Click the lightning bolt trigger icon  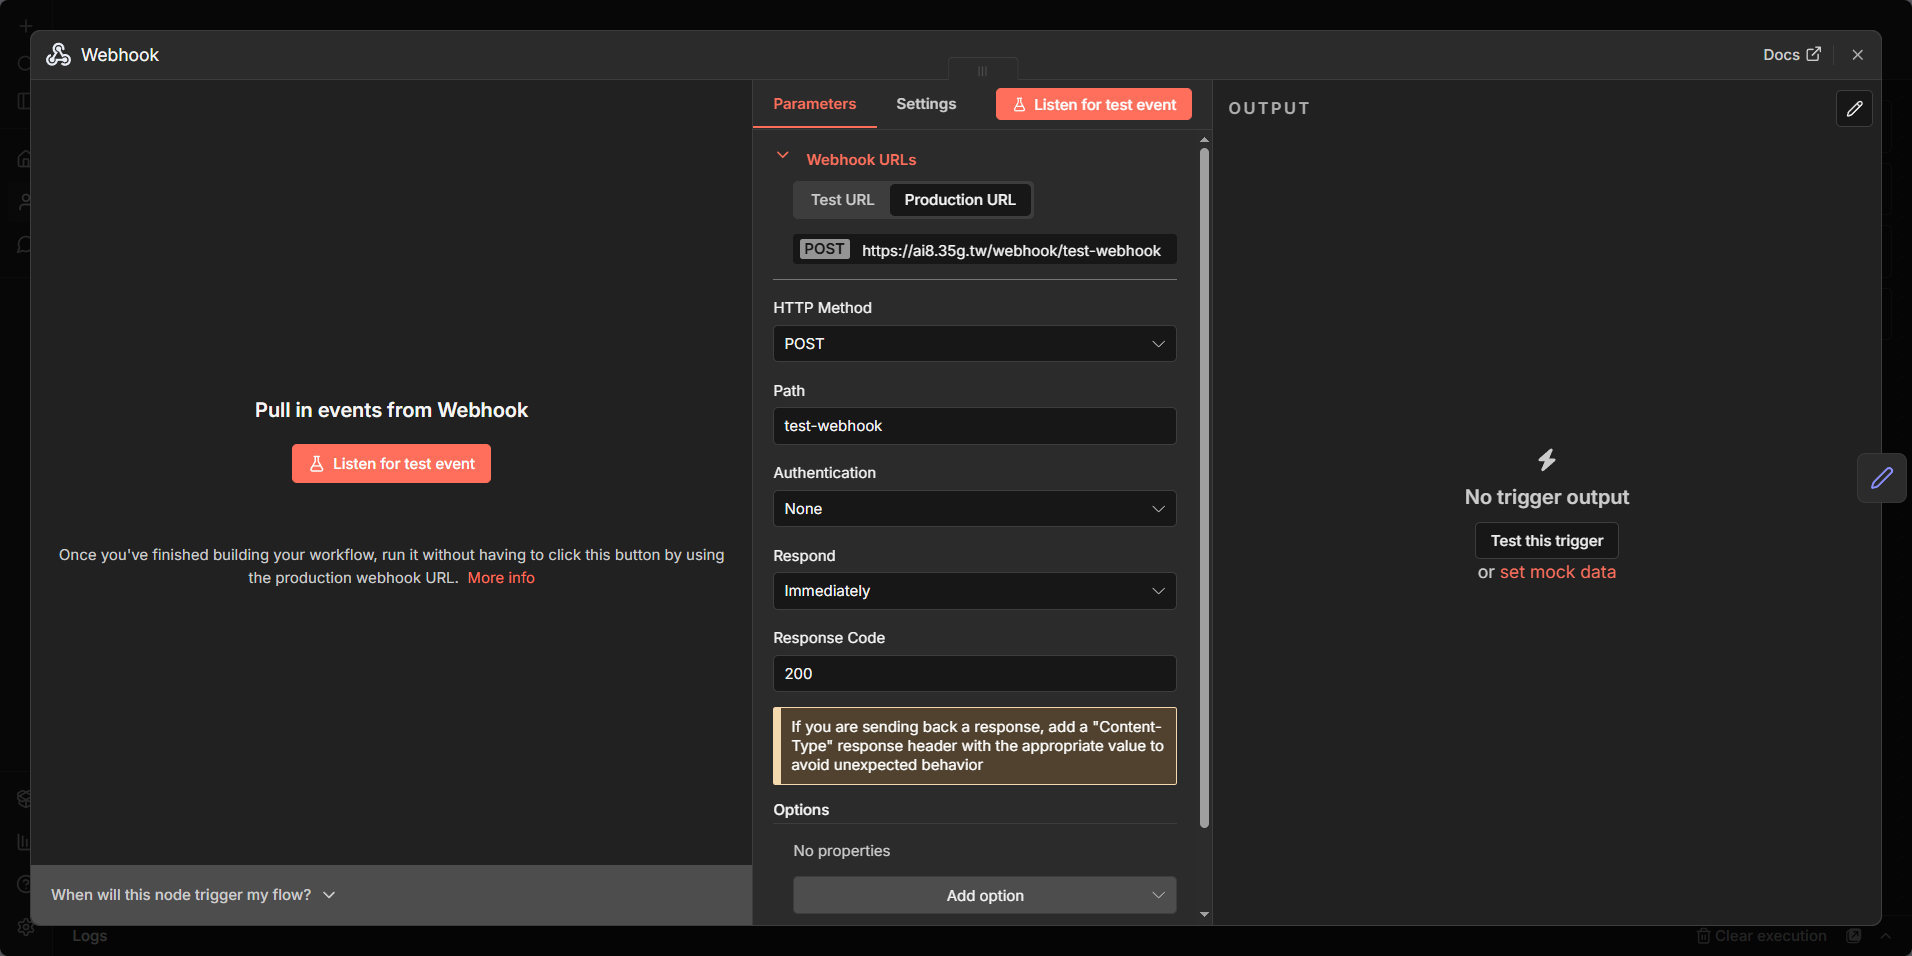point(1546,460)
